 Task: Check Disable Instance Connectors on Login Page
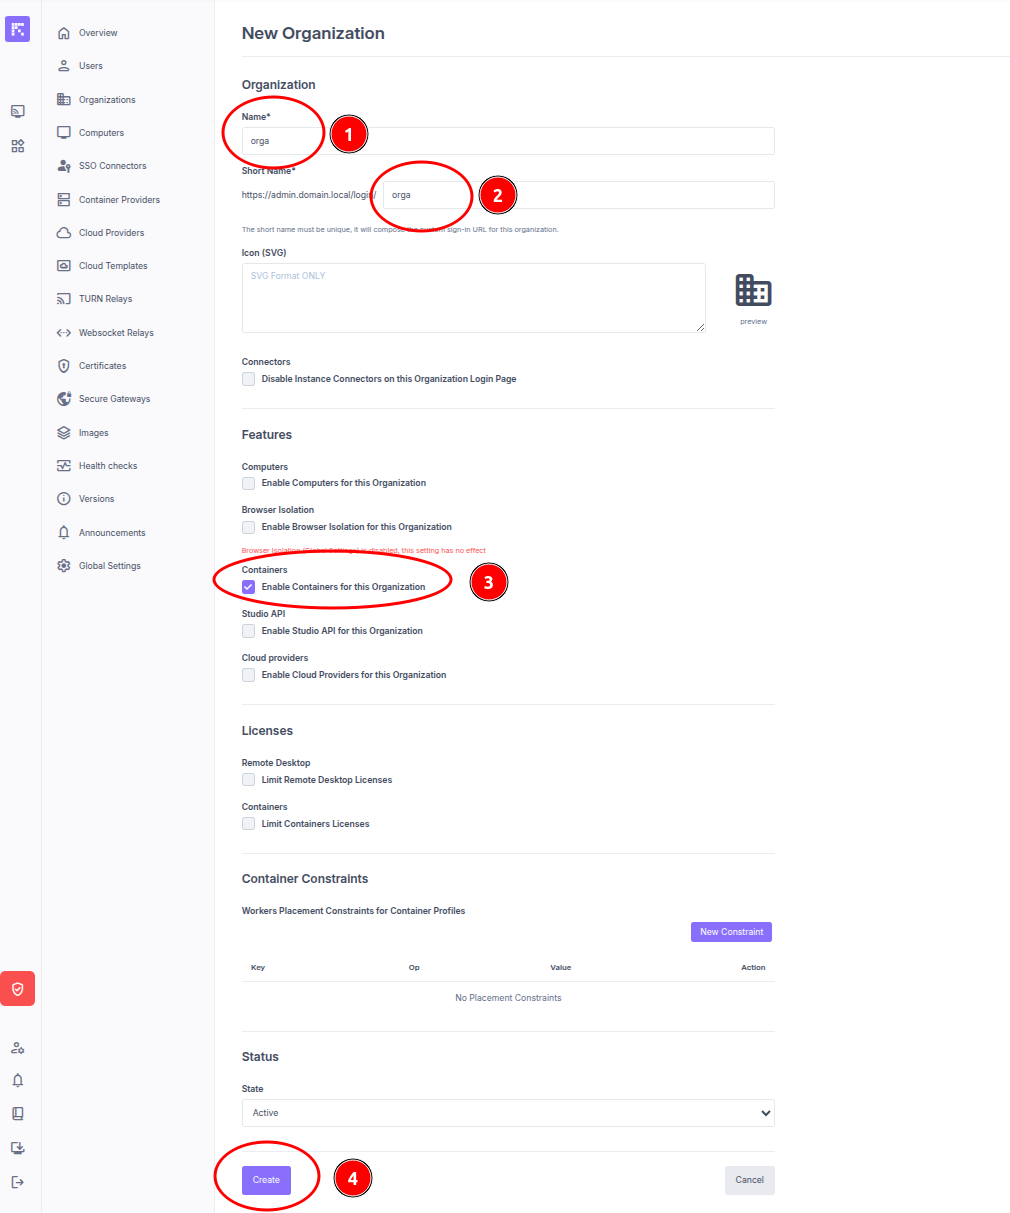[248, 379]
